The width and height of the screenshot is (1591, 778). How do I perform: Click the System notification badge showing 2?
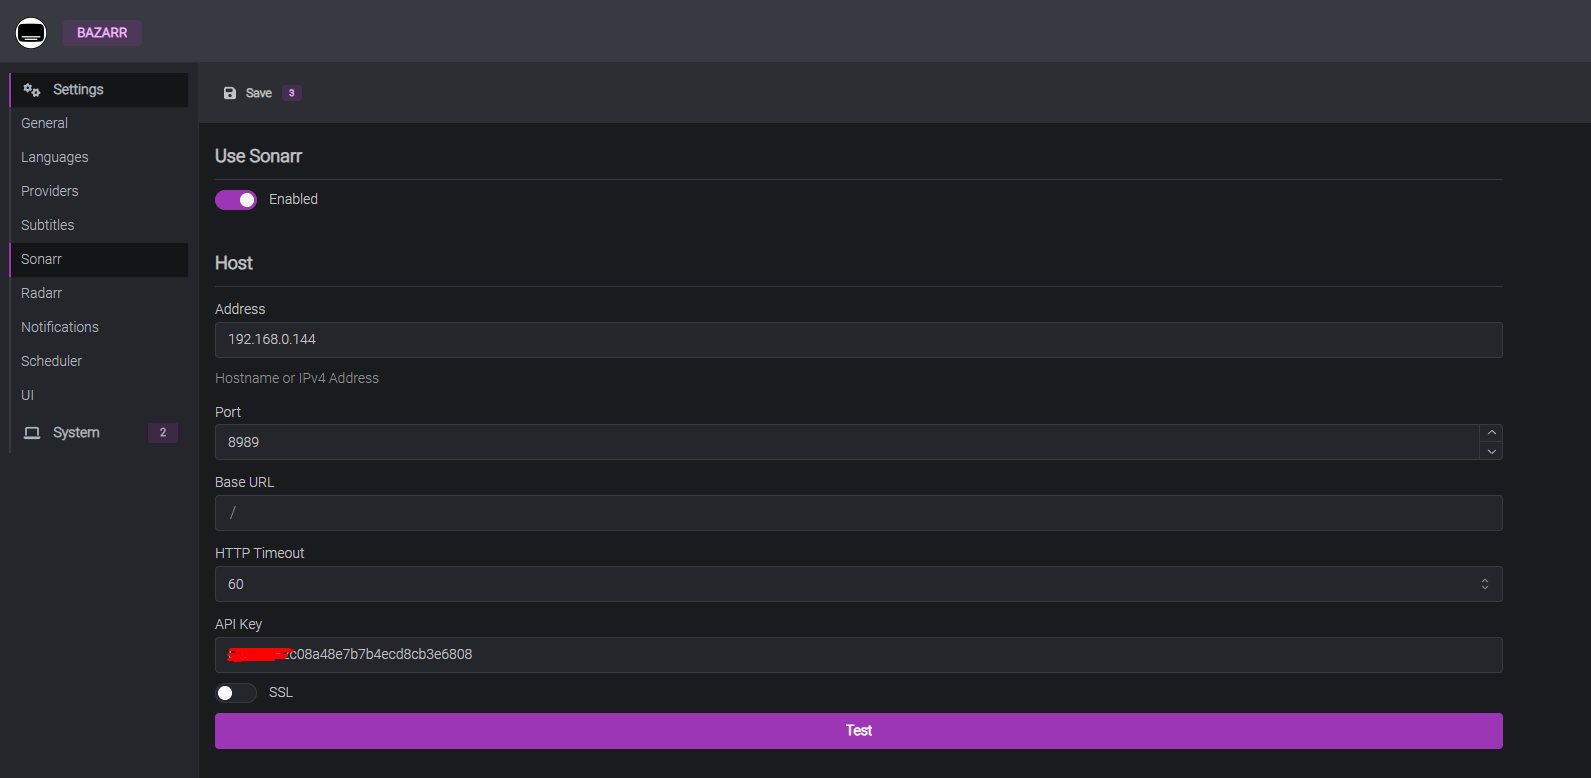(163, 433)
